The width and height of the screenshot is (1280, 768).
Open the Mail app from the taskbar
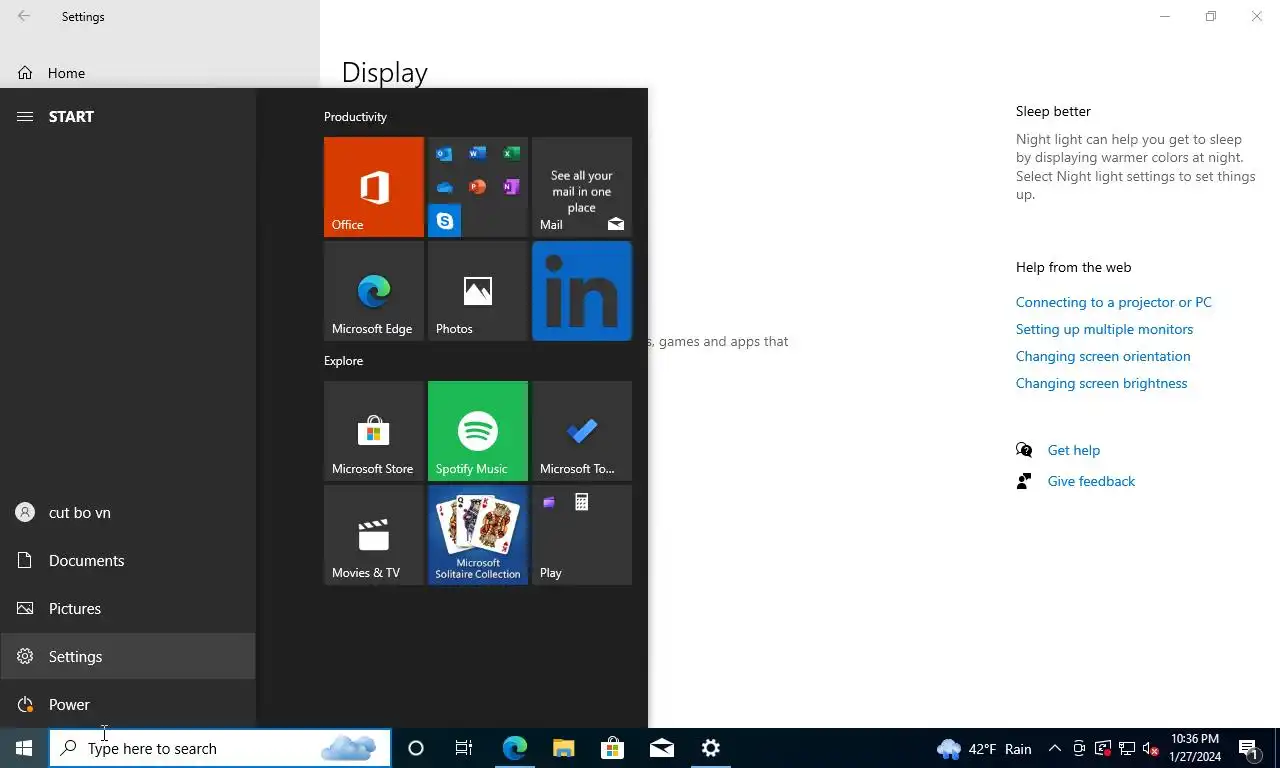point(661,748)
